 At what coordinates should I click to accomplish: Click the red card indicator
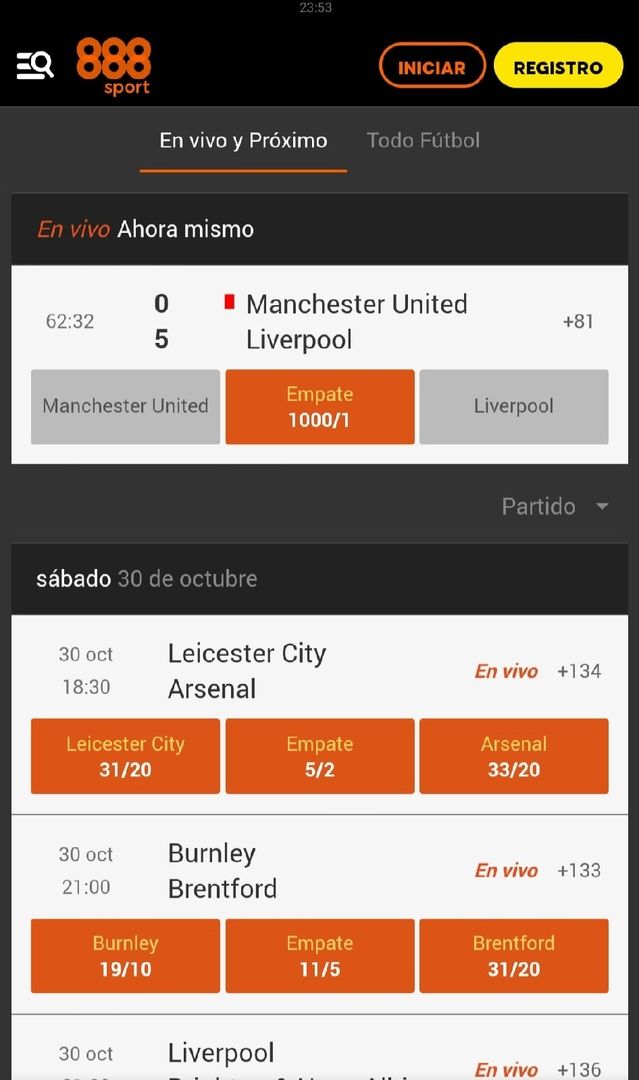(x=229, y=302)
